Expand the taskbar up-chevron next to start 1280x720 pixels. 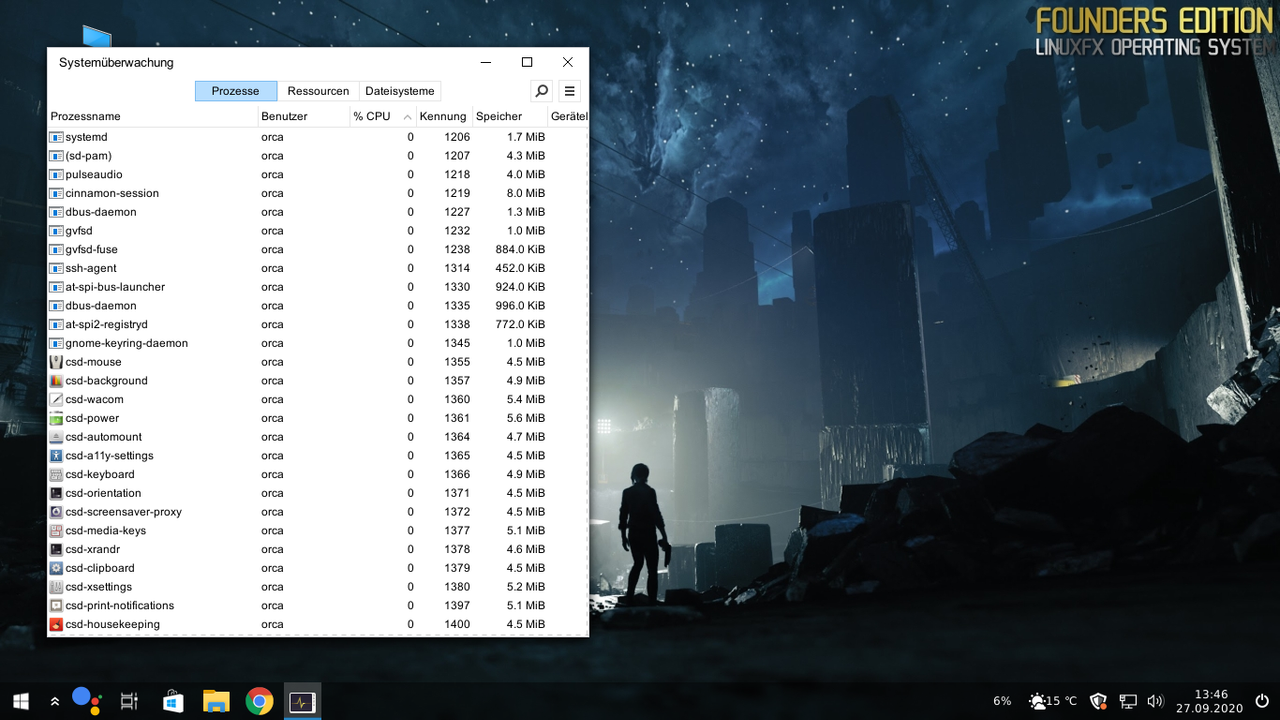coord(54,702)
